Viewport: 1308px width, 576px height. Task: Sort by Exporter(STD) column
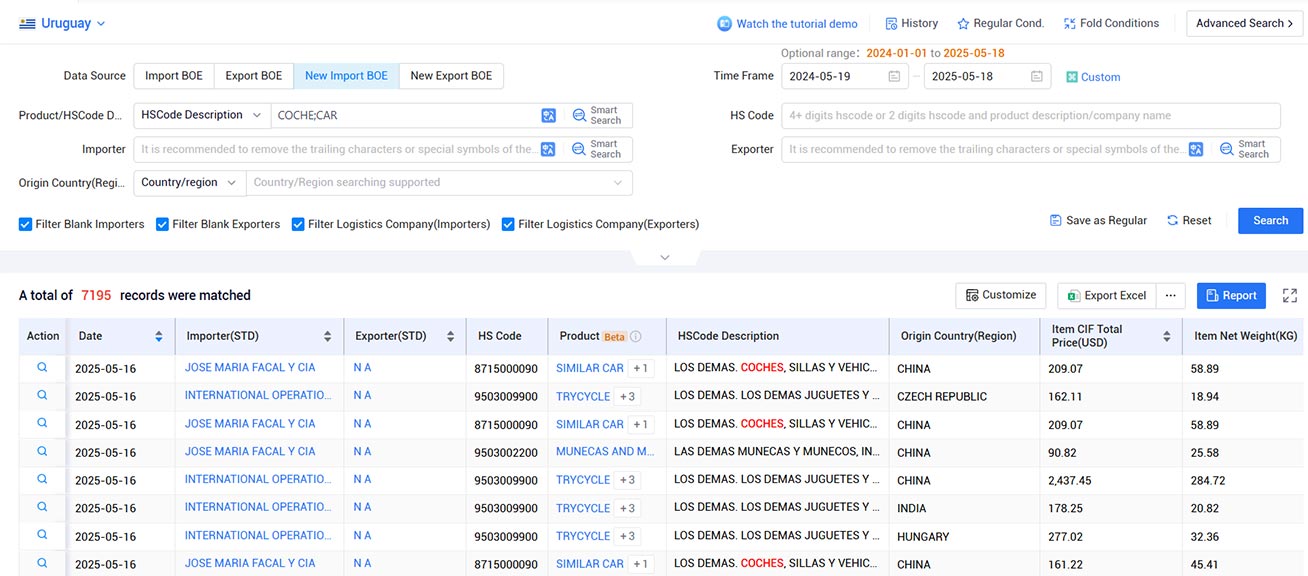451,336
